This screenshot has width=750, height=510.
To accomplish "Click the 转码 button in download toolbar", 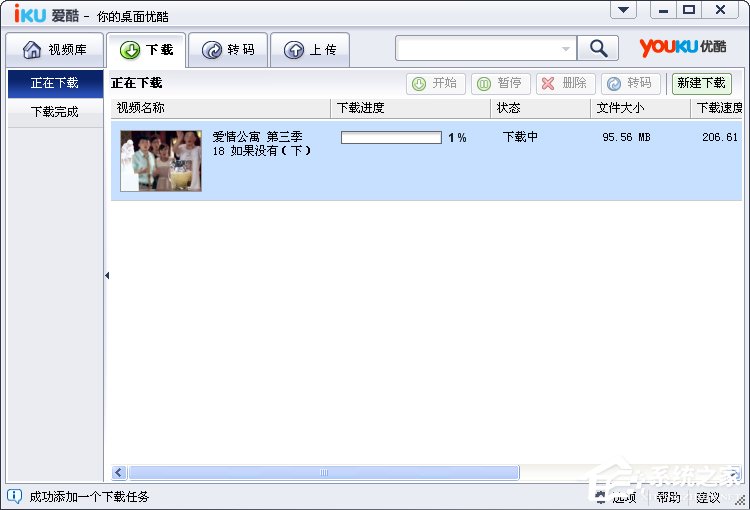I will (630, 84).
